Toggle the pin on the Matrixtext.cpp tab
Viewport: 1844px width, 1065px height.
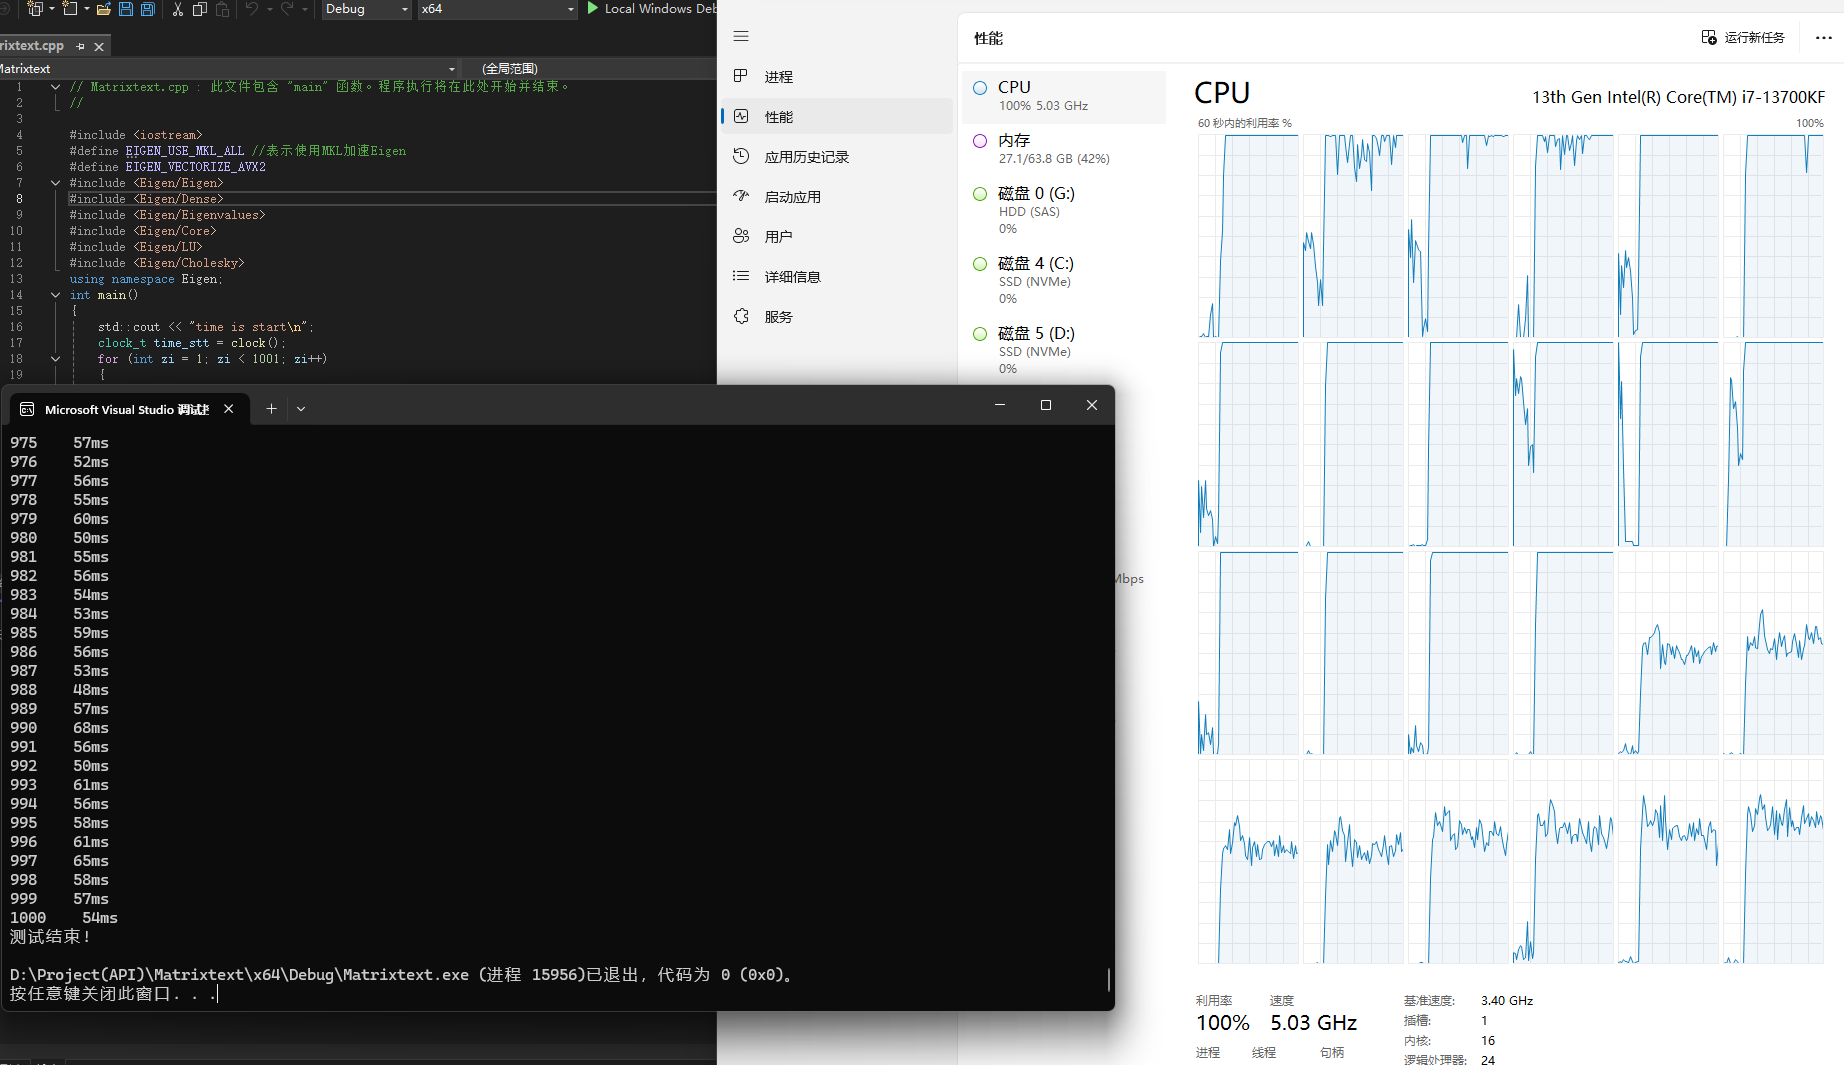click(79, 45)
